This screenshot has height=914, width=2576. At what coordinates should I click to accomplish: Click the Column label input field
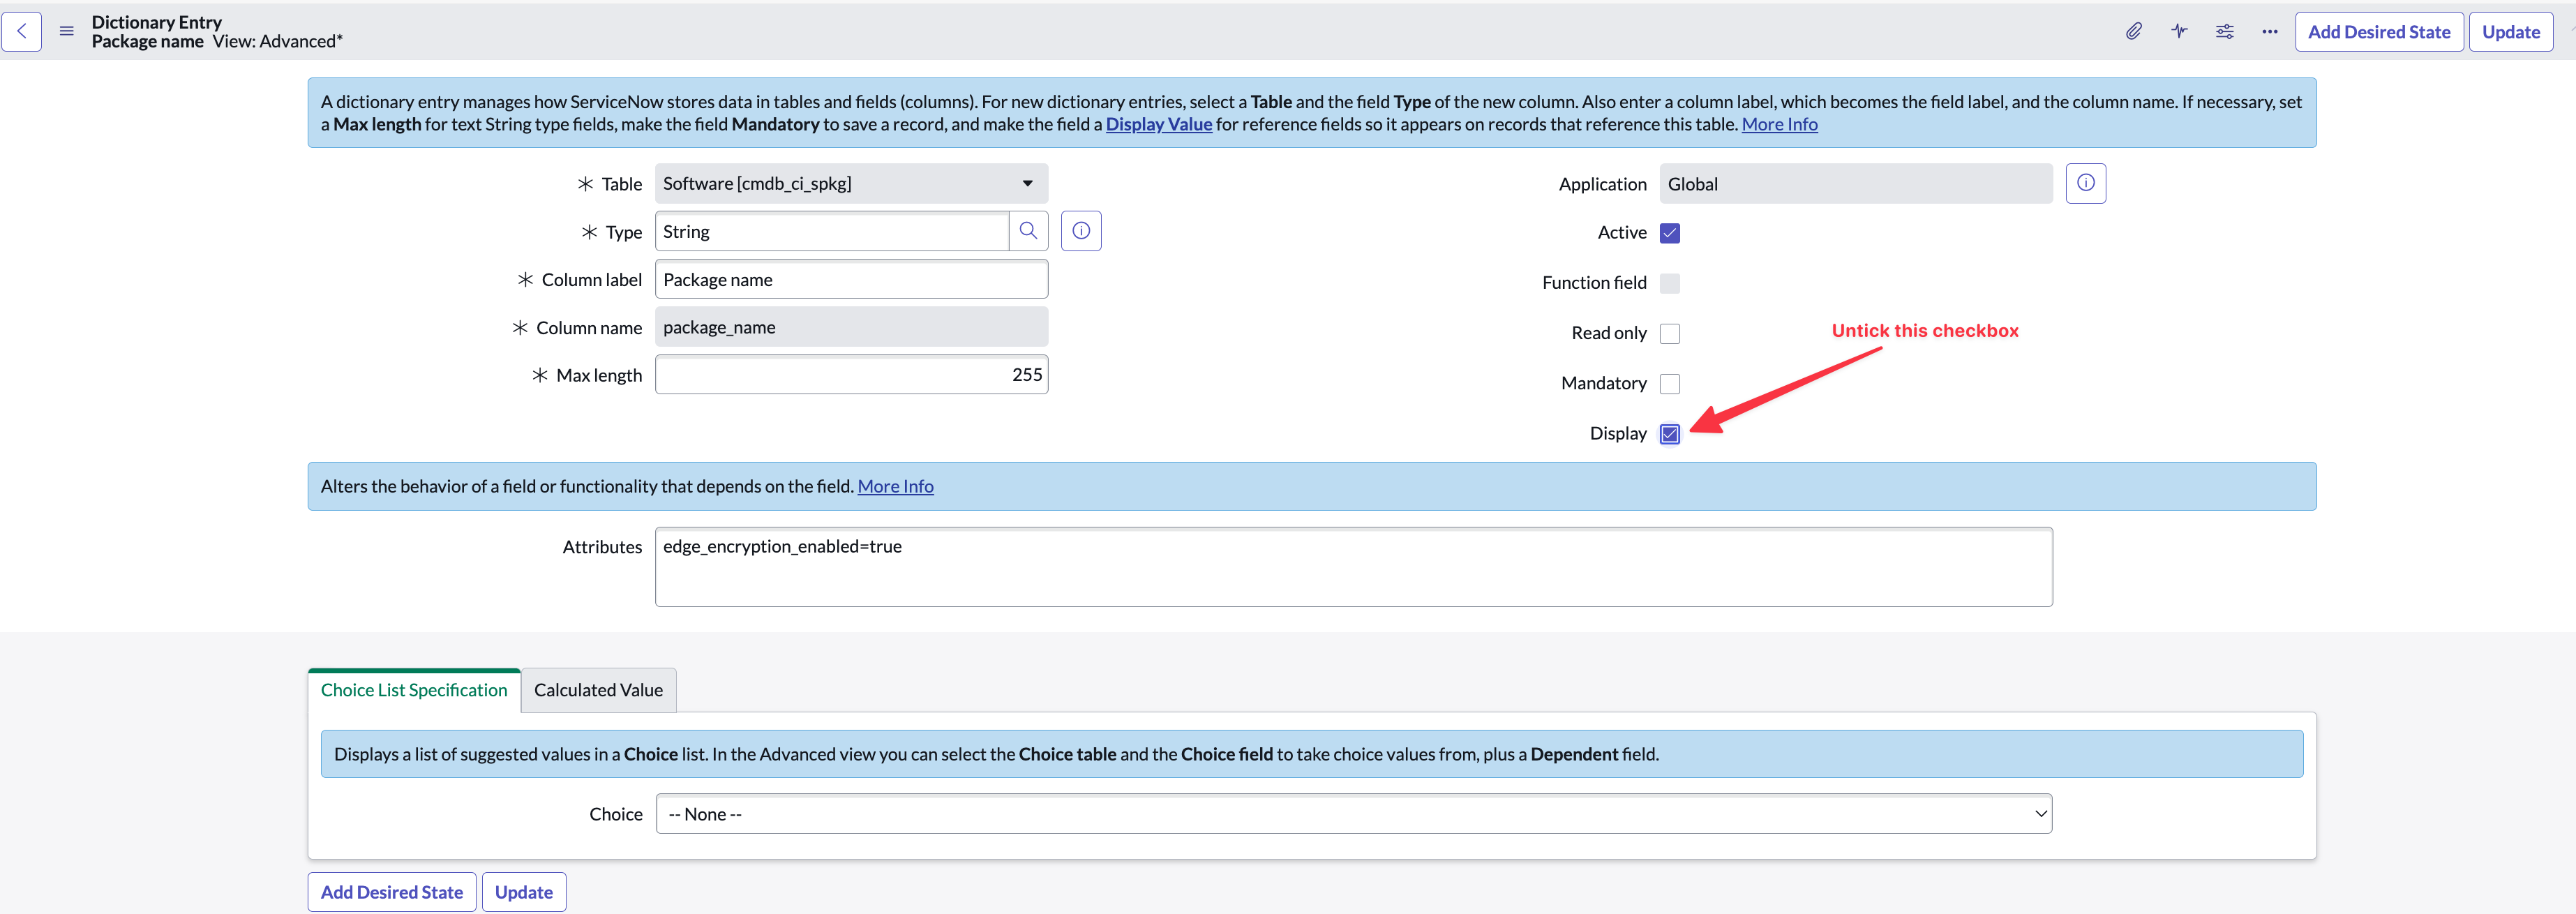click(x=851, y=279)
